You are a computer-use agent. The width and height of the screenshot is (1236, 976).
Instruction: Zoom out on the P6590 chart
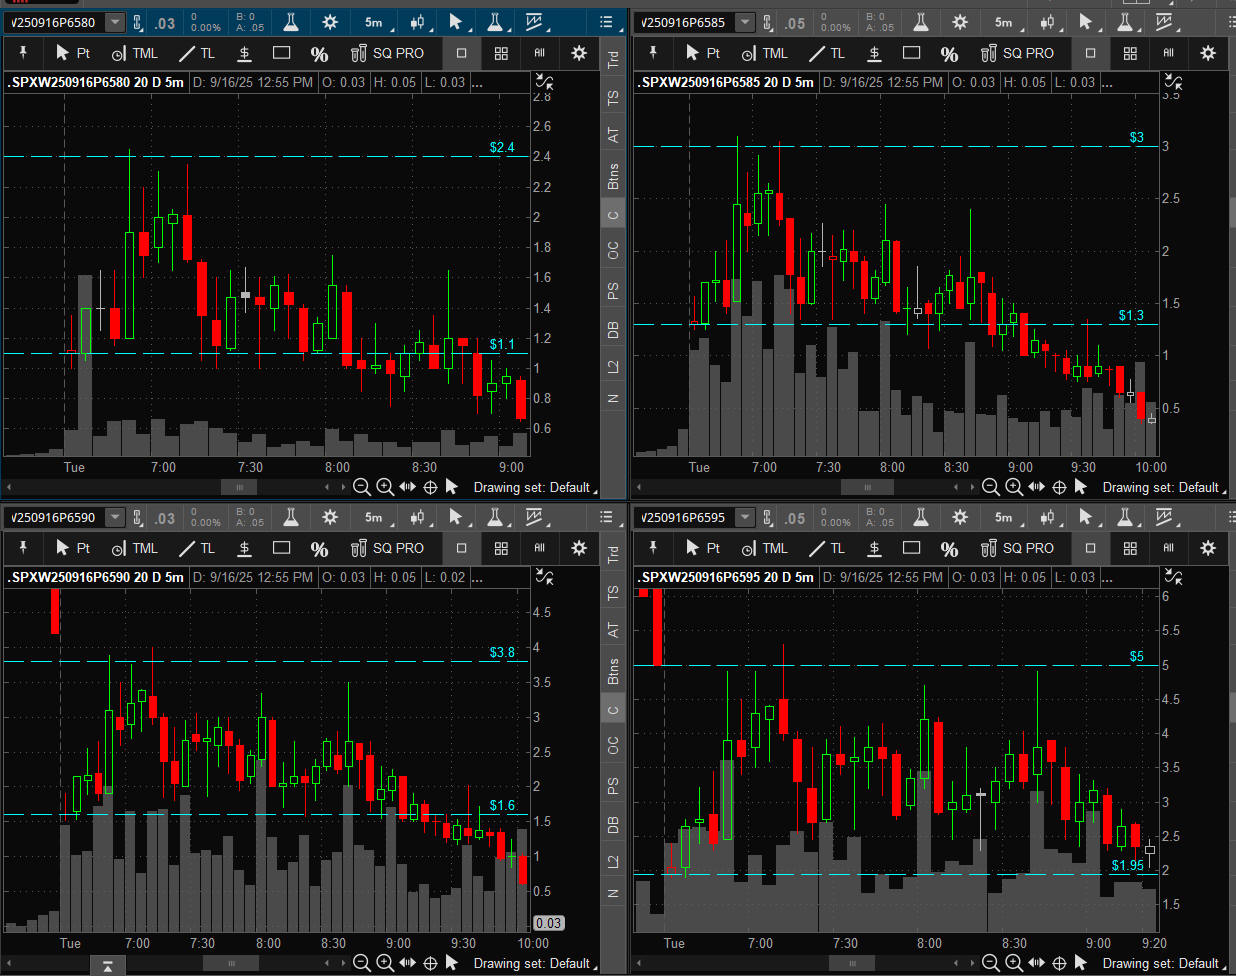(x=362, y=963)
